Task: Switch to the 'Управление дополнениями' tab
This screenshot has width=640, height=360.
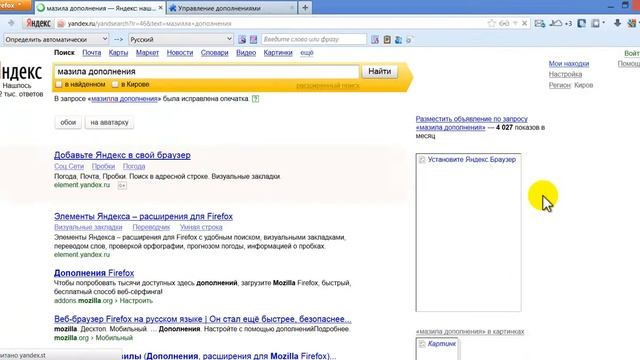Action: pos(231,8)
